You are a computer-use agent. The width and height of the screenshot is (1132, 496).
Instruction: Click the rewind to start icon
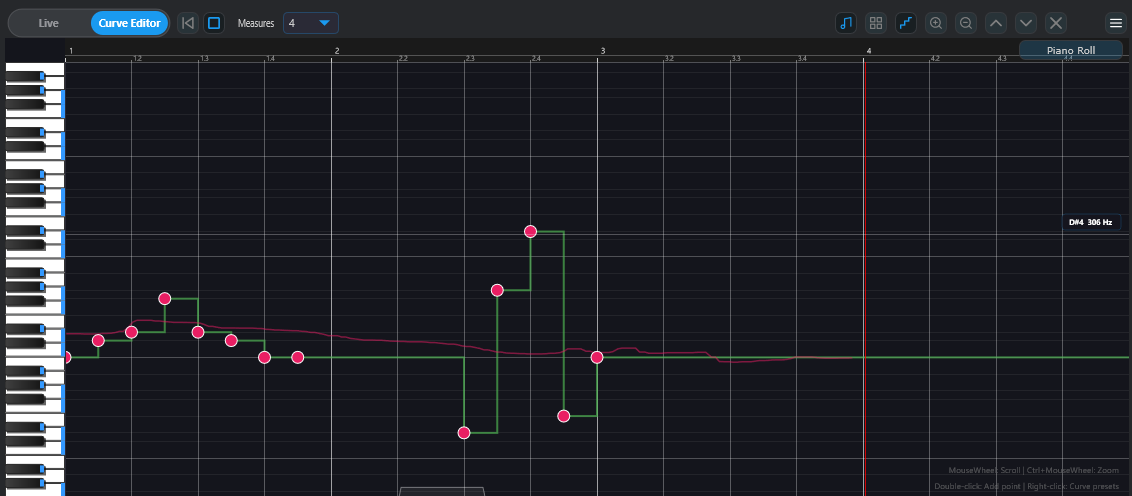click(x=188, y=23)
